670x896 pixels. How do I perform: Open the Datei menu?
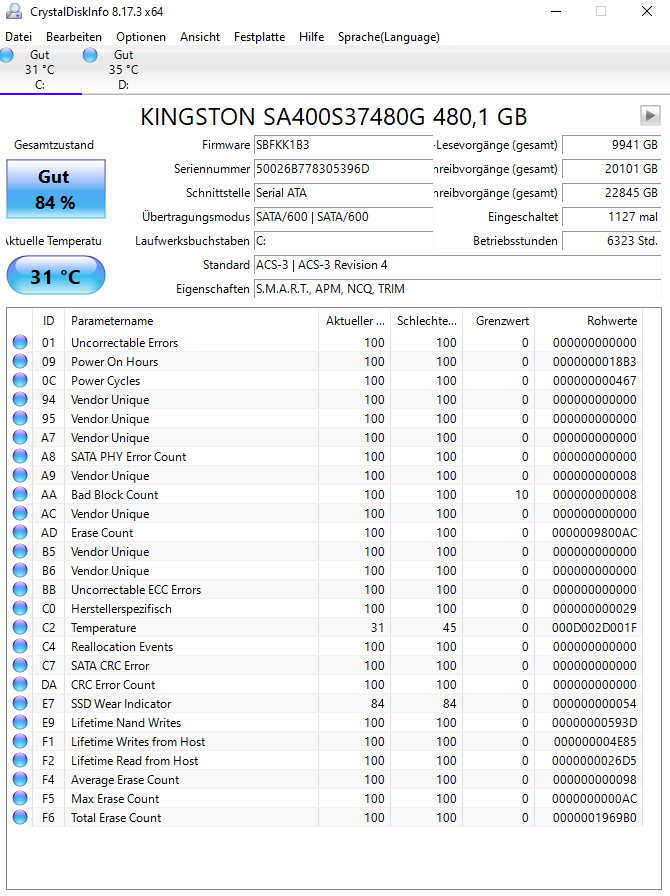(x=18, y=37)
